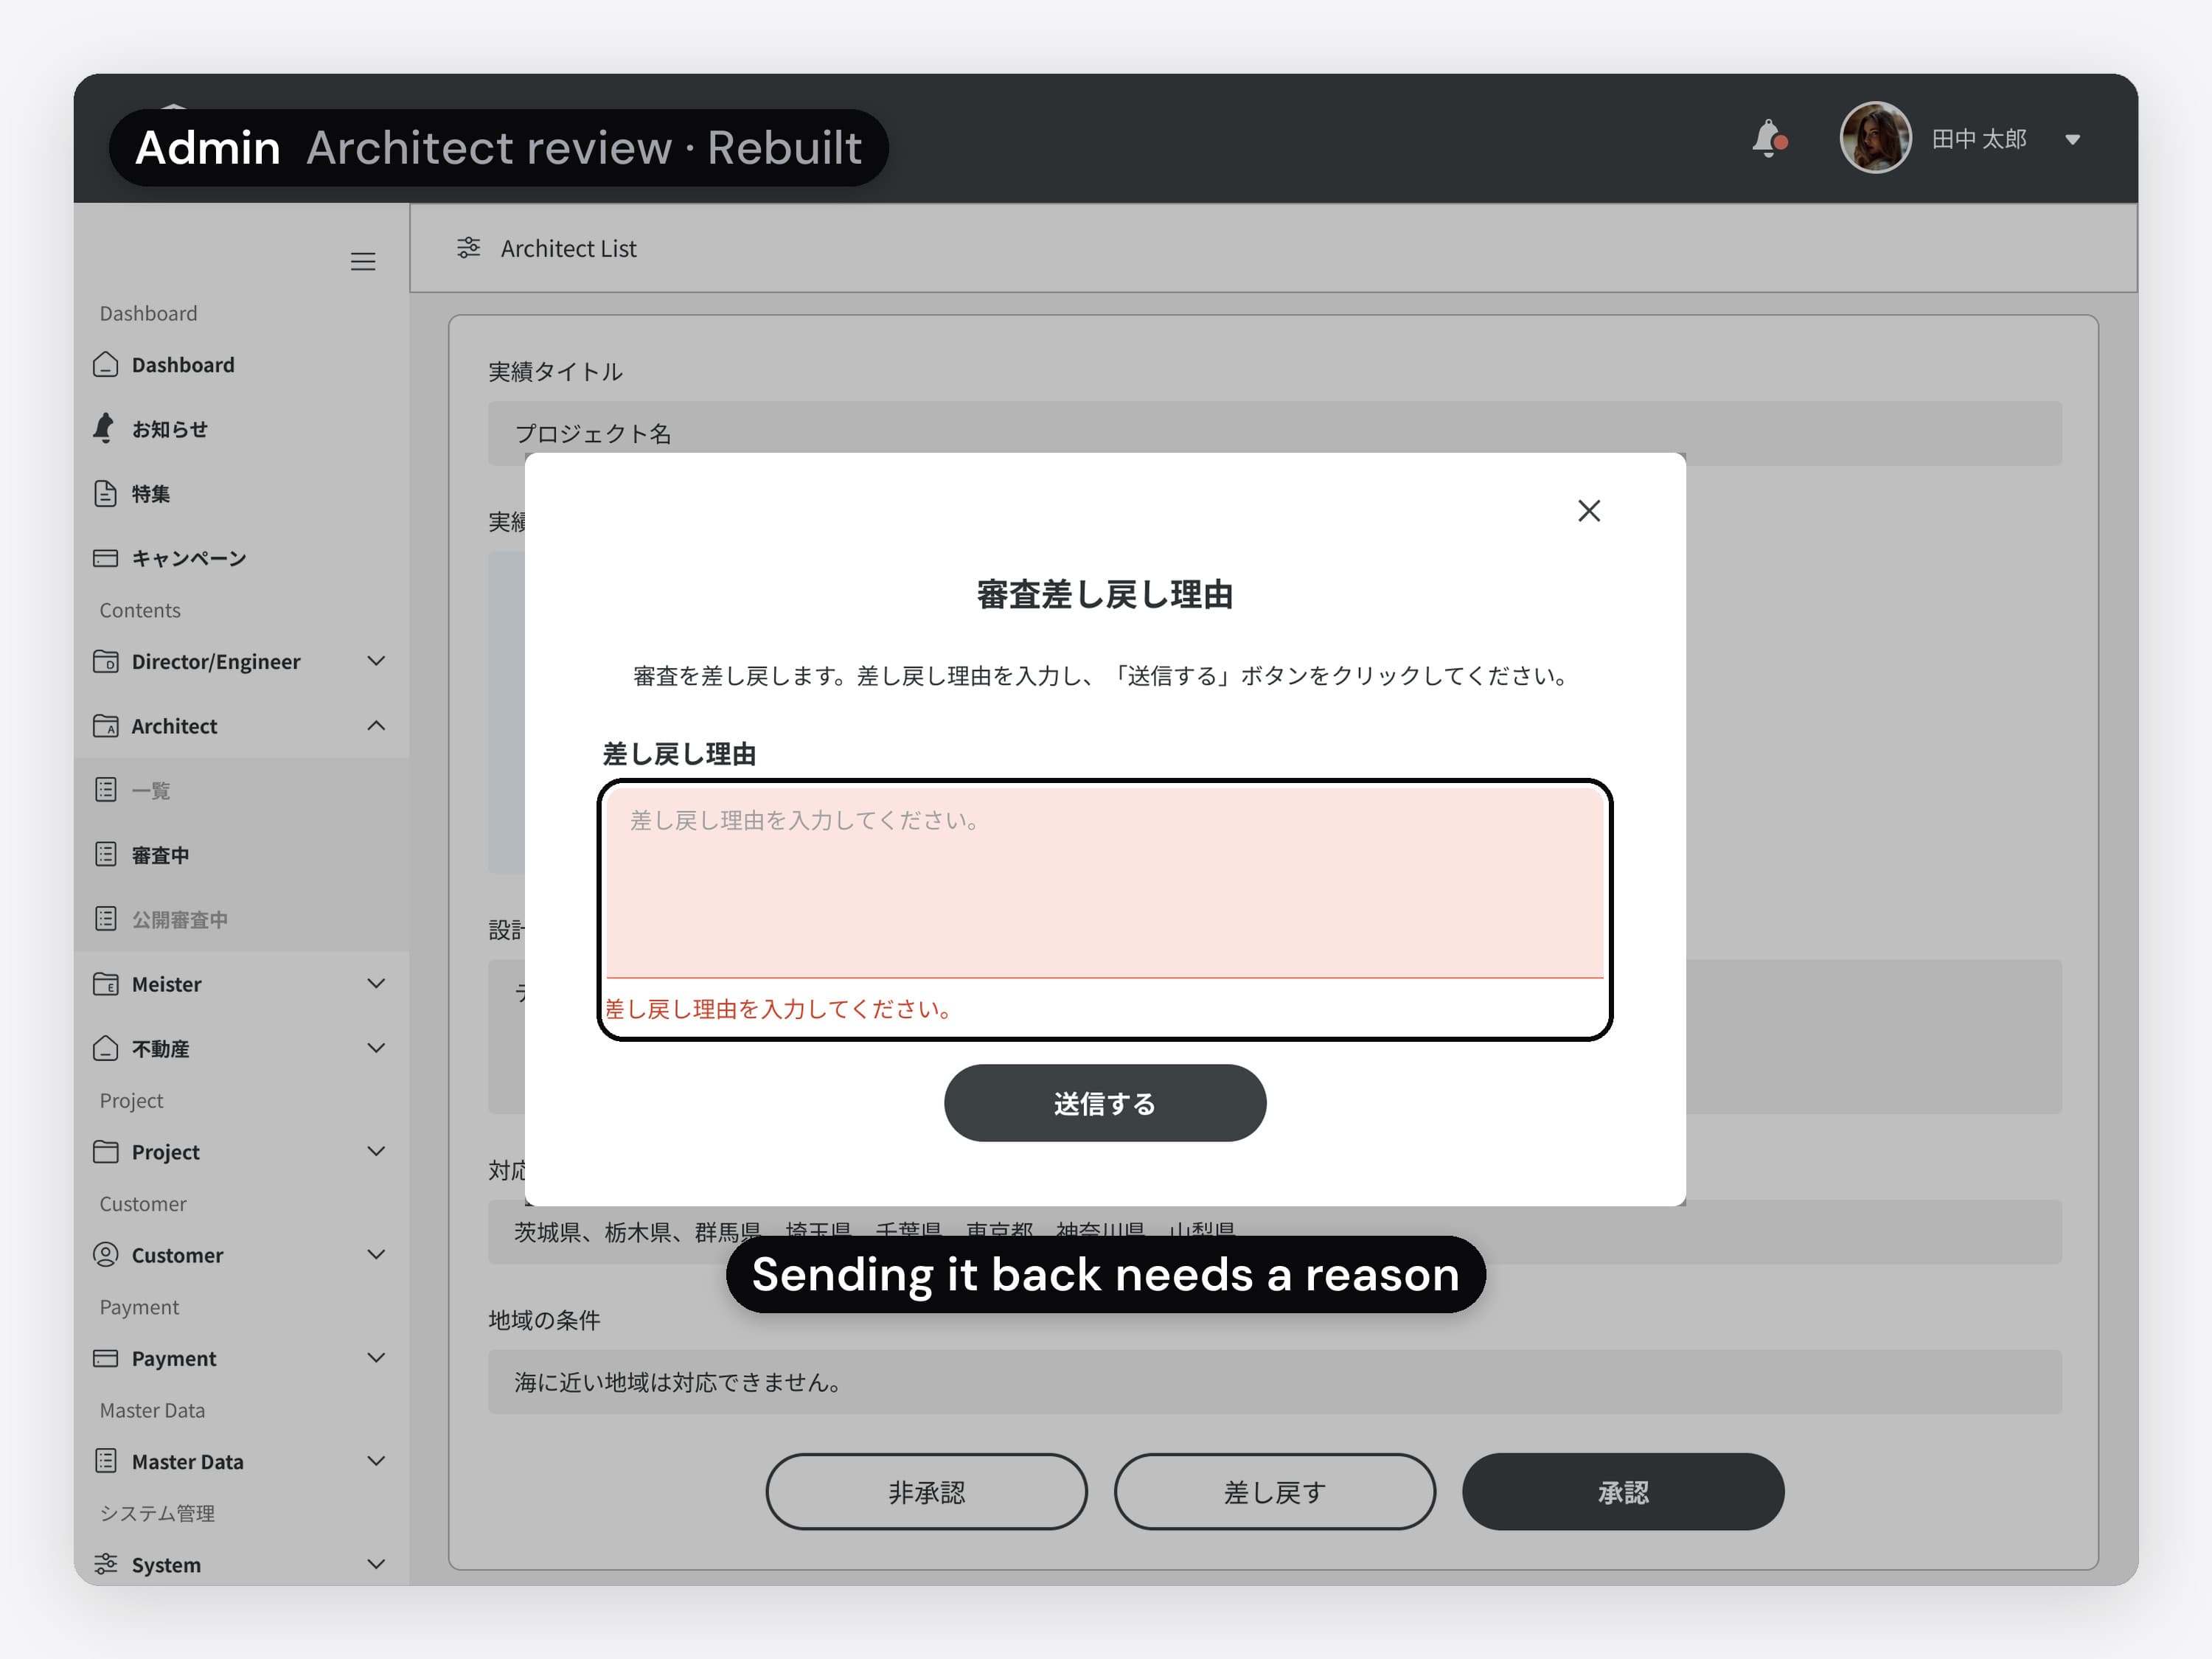
Task: Click the 承認 approve button
Action: tap(1622, 1492)
